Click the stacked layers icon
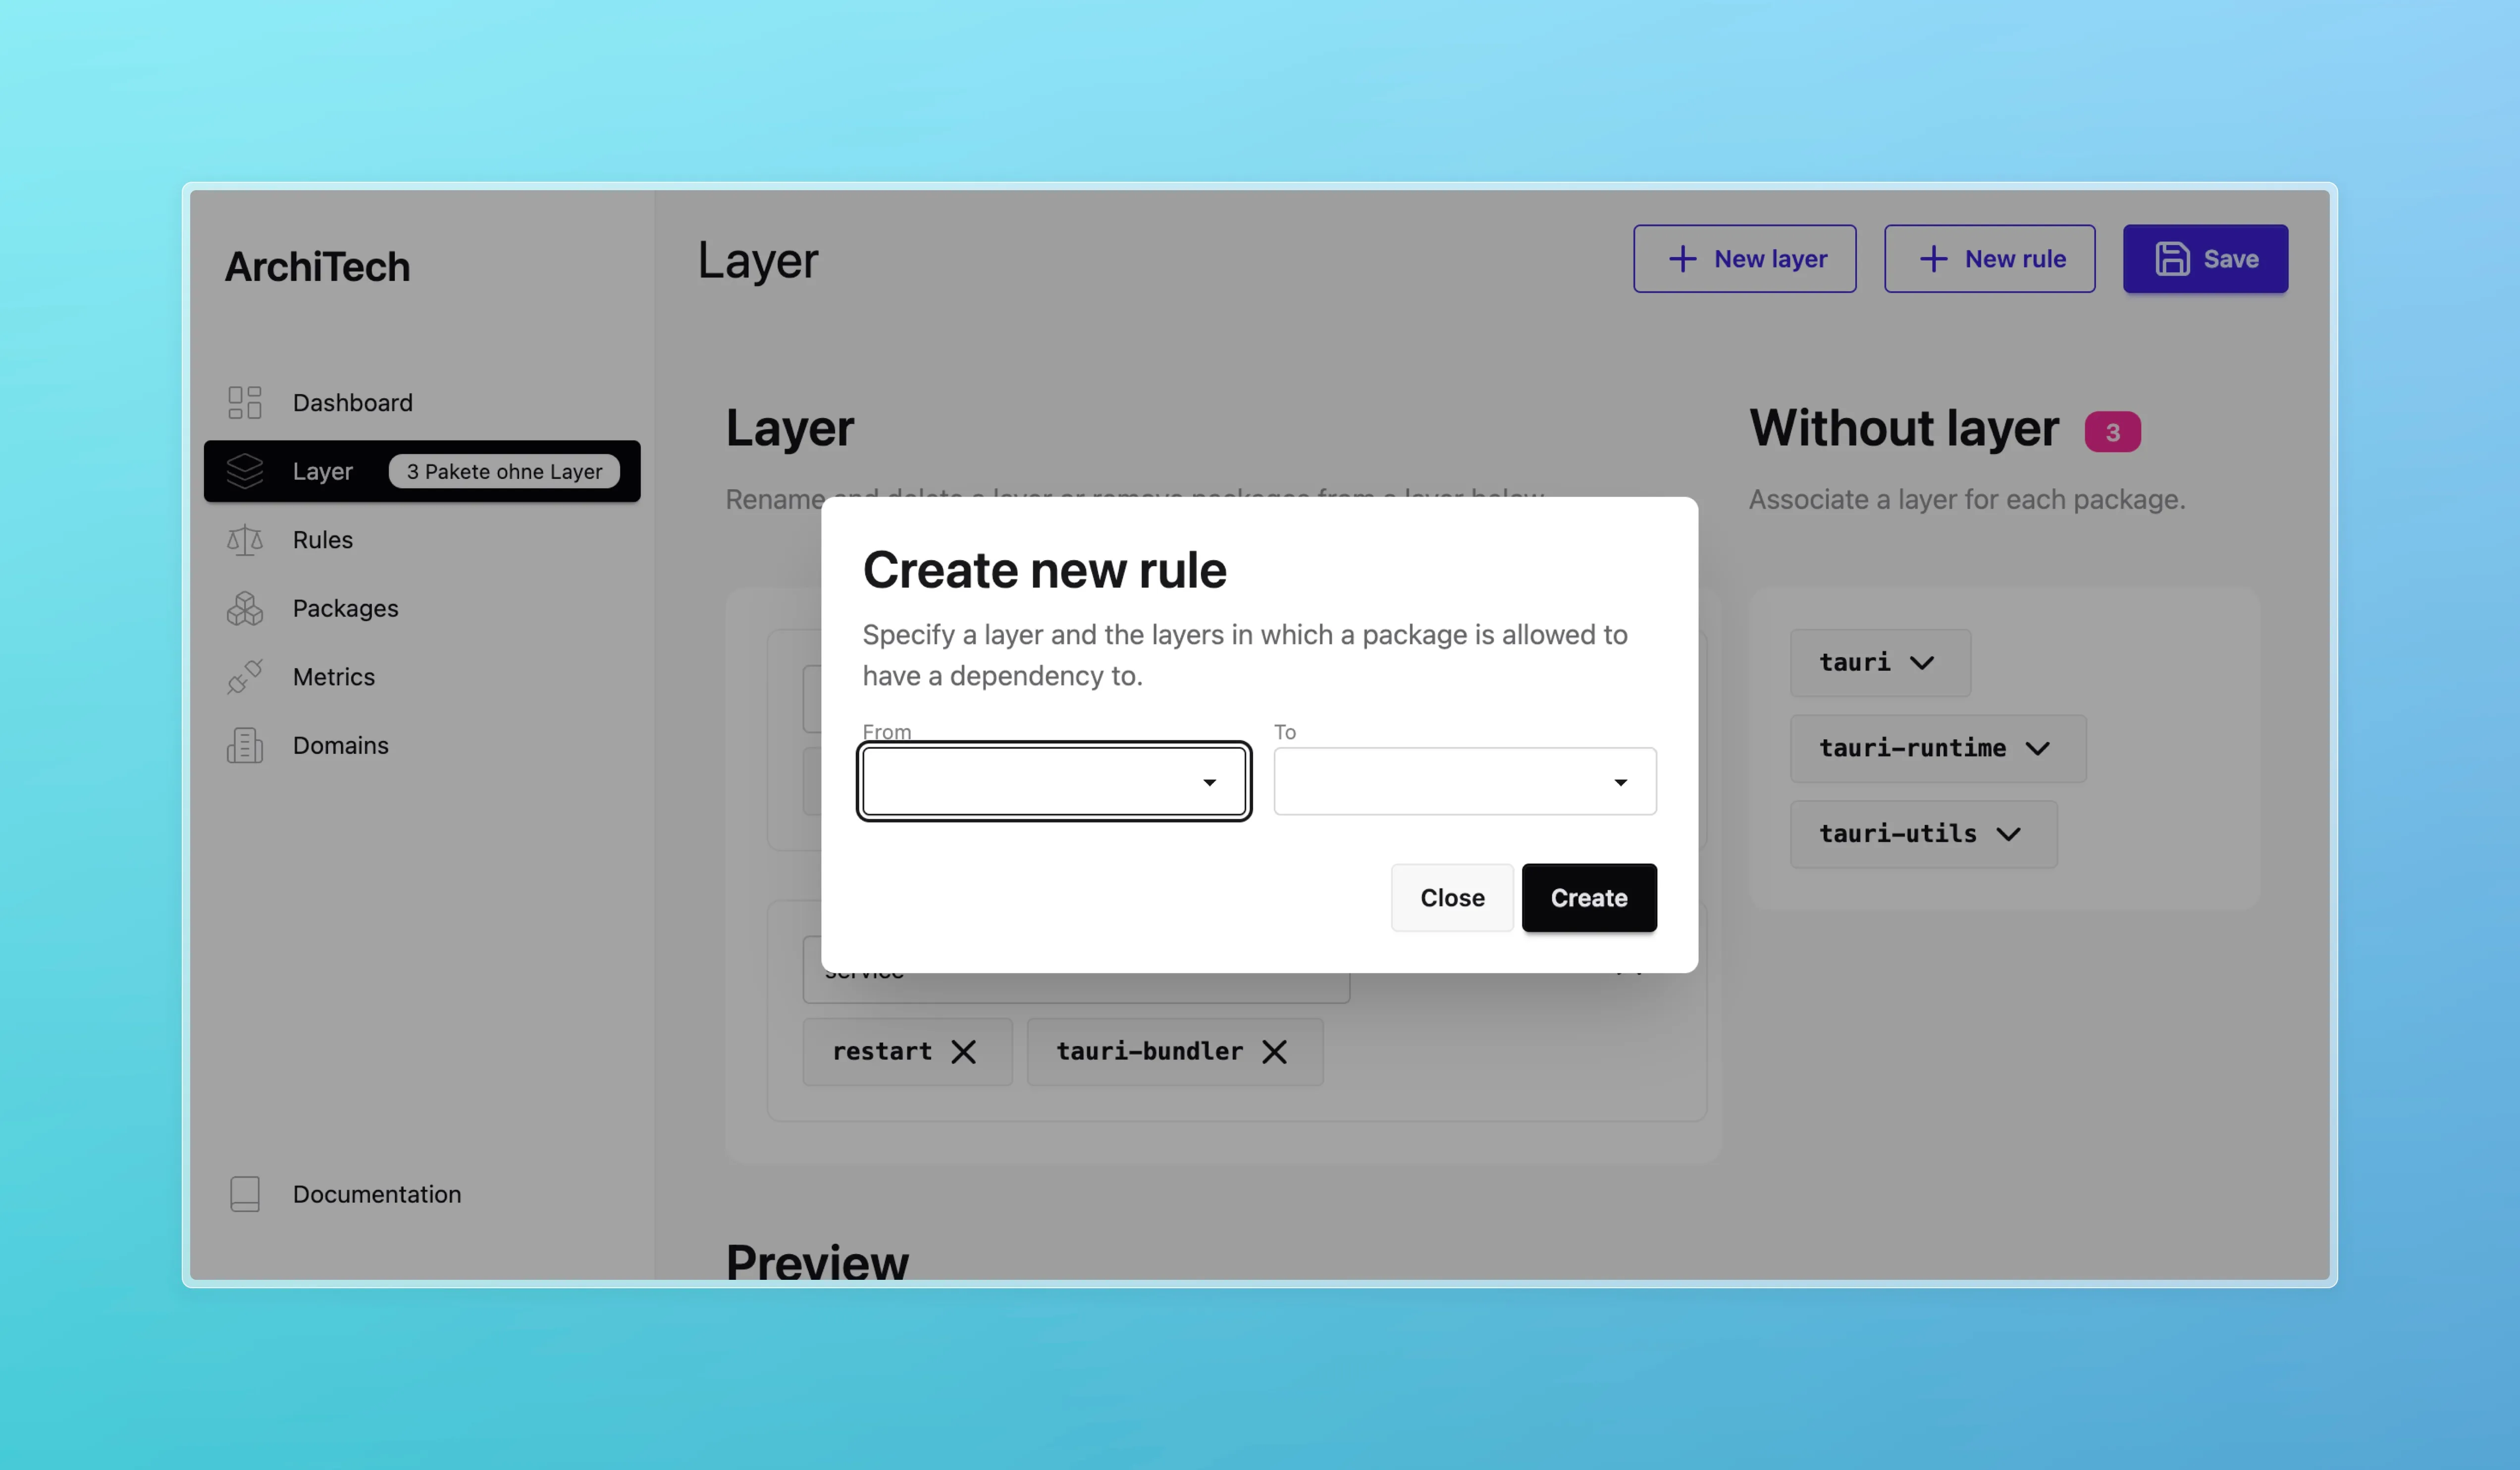The width and height of the screenshot is (2520, 1470). [x=244, y=471]
